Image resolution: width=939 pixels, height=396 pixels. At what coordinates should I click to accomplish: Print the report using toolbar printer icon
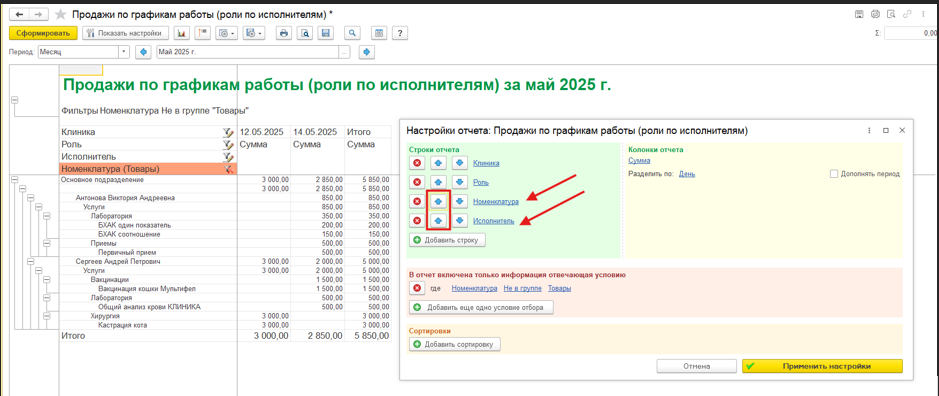click(x=285, y=33)
